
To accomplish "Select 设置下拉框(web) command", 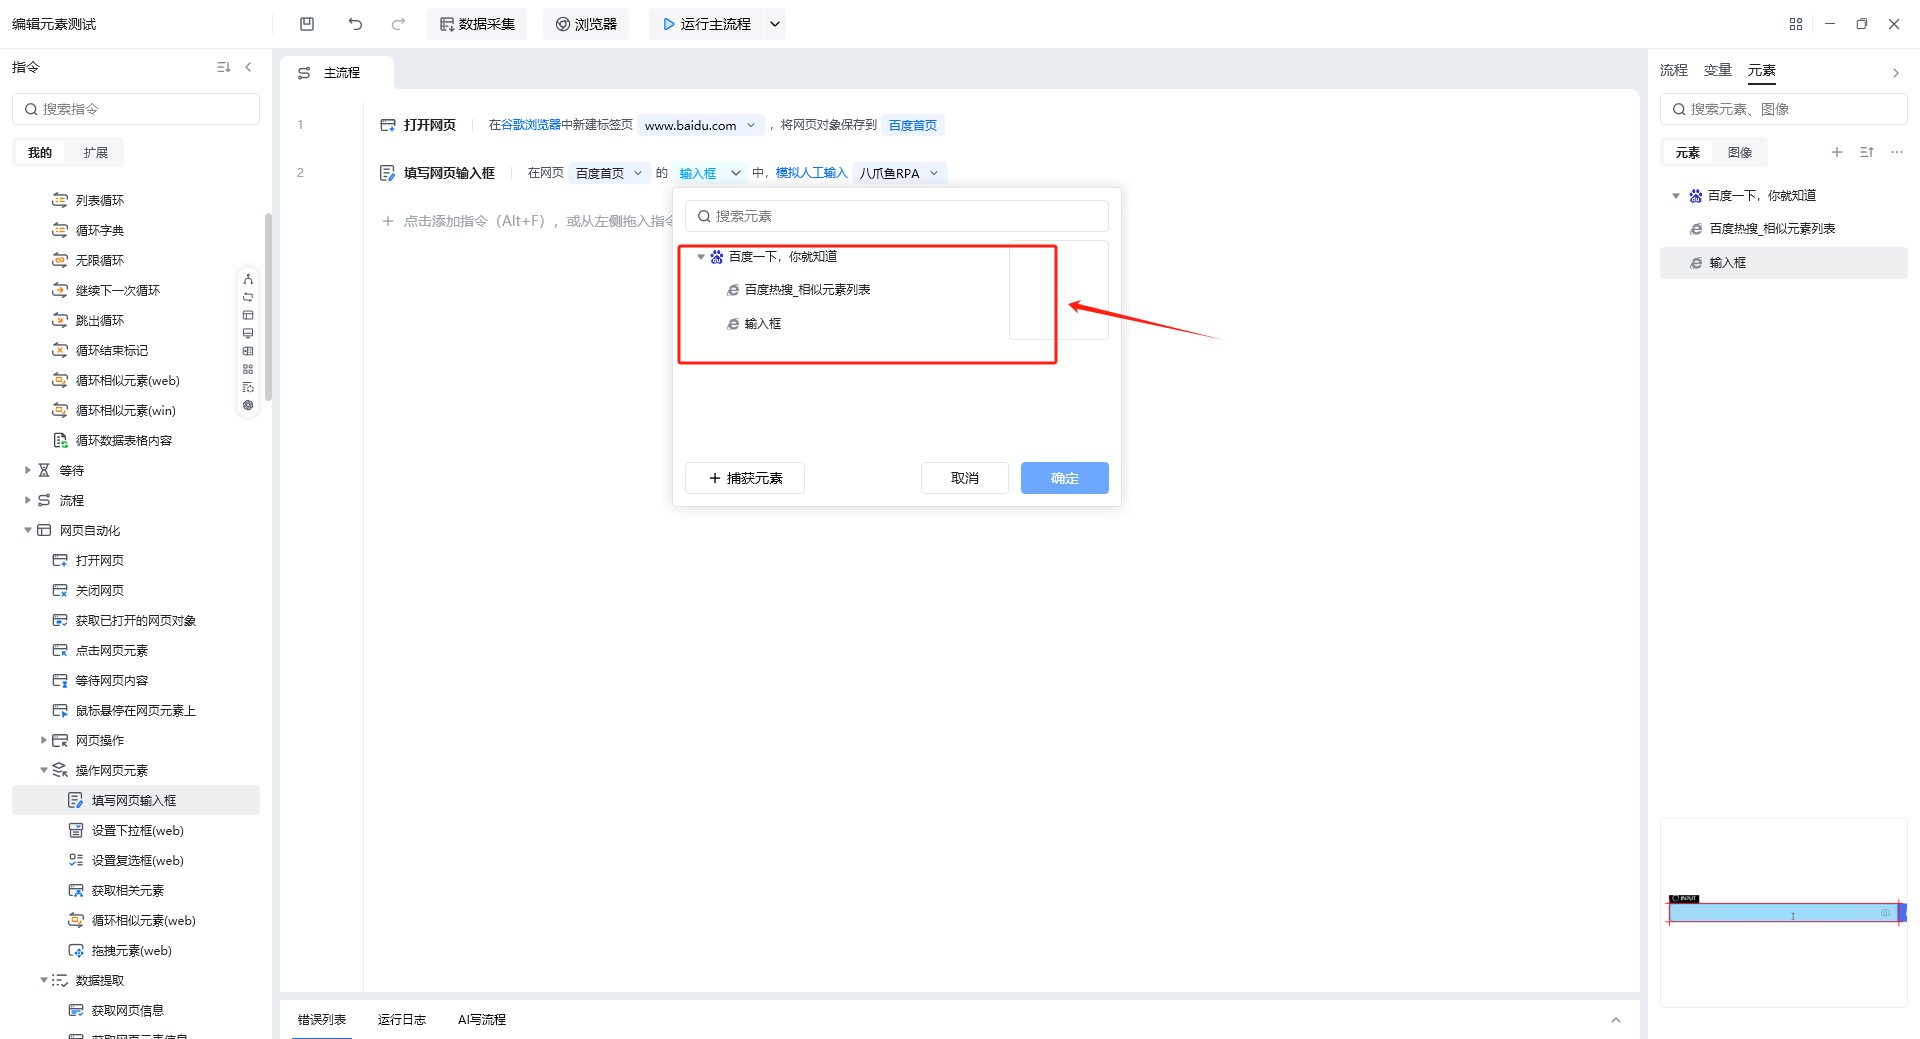I will pyautogui.click(x=137, y=830).
